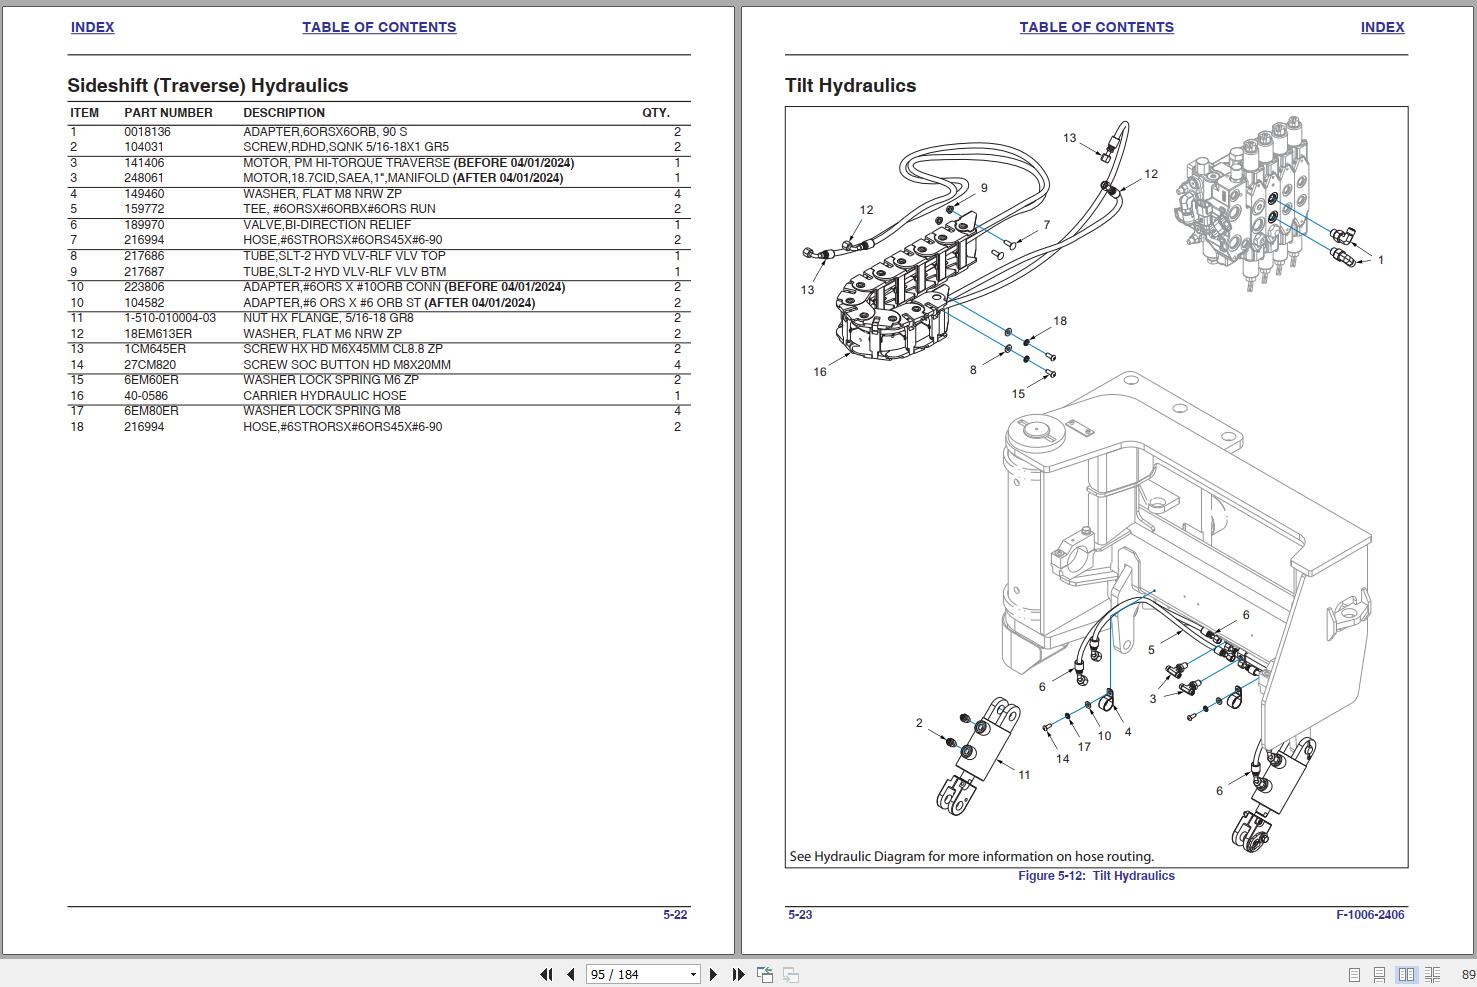Select part number 189970
Viewport: 1477px width, 987px height.
click(144, 225)
